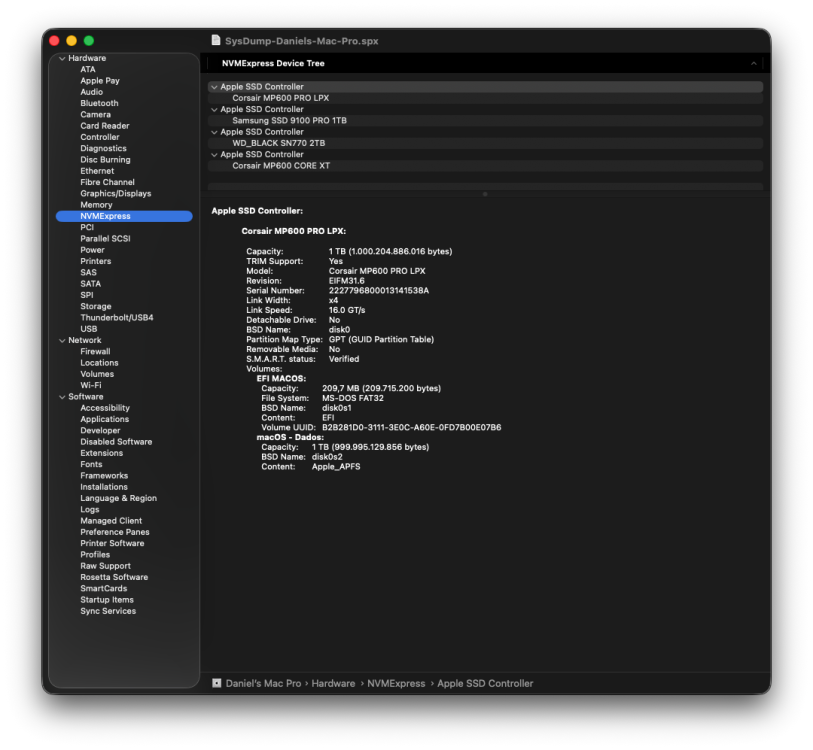Select Parallel SCSI in the sidebar
Screen dimensions: 813x750
105,239
